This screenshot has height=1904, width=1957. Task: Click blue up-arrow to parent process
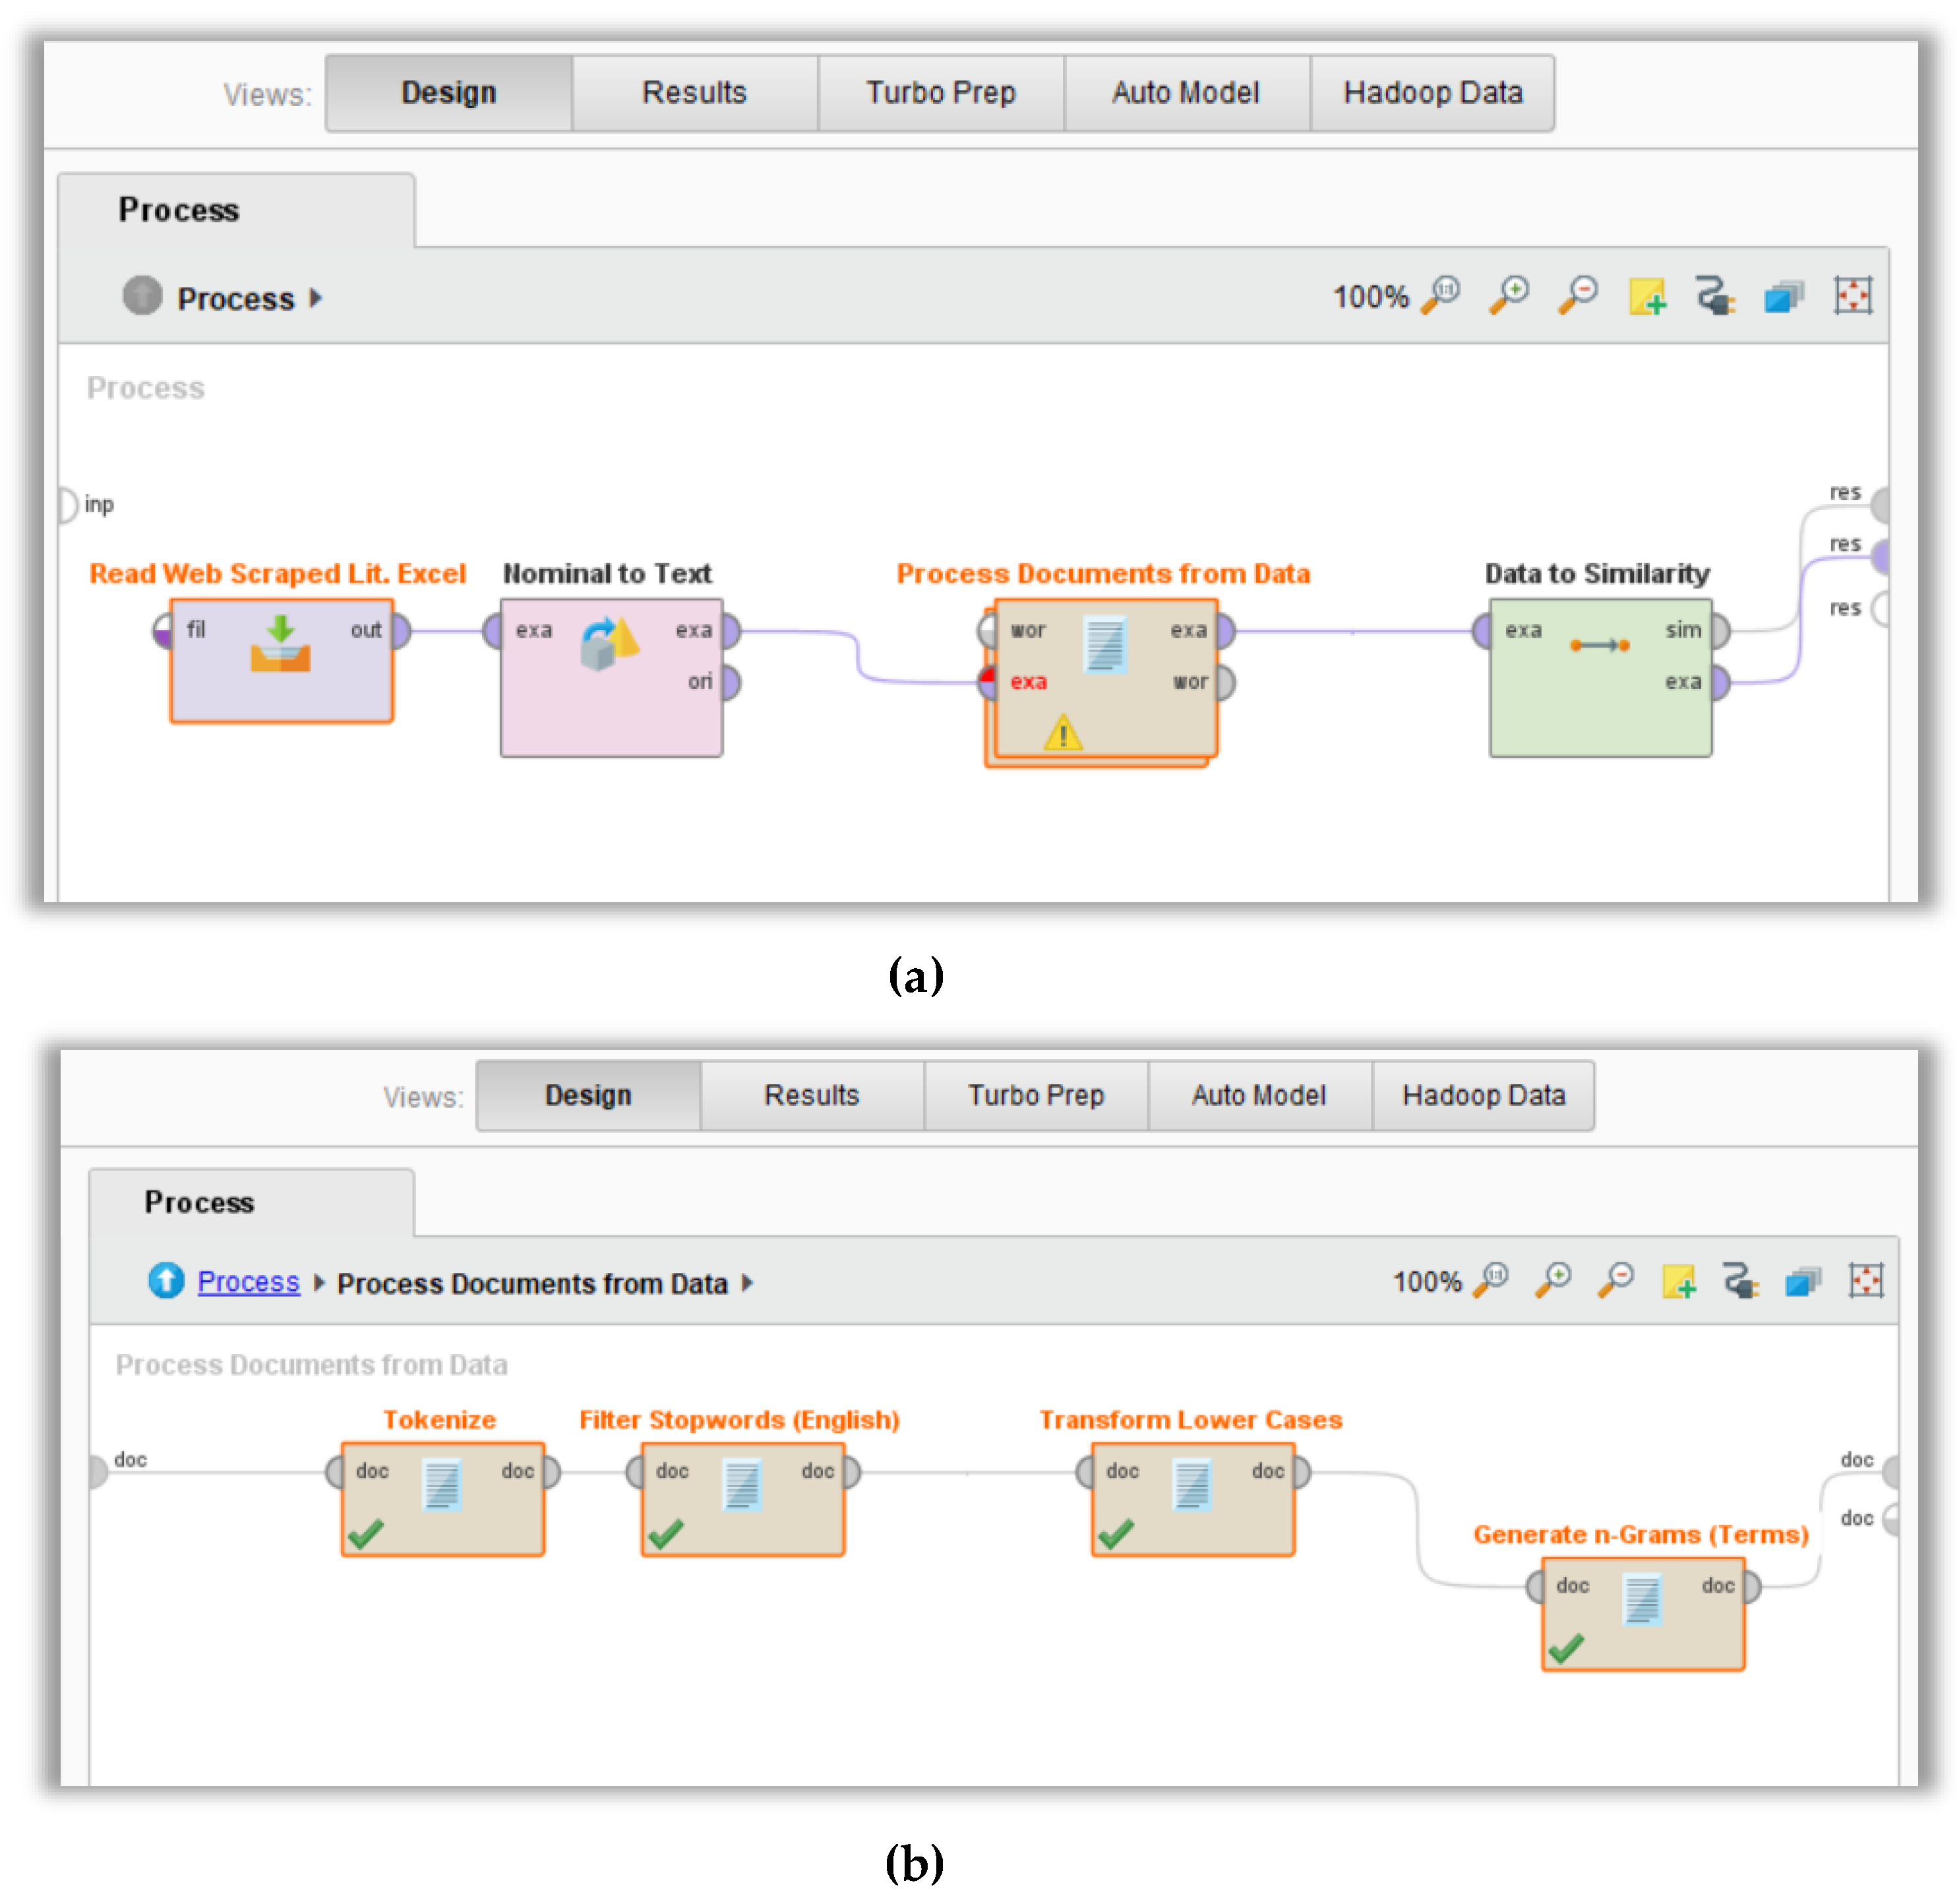(166, 1280)
